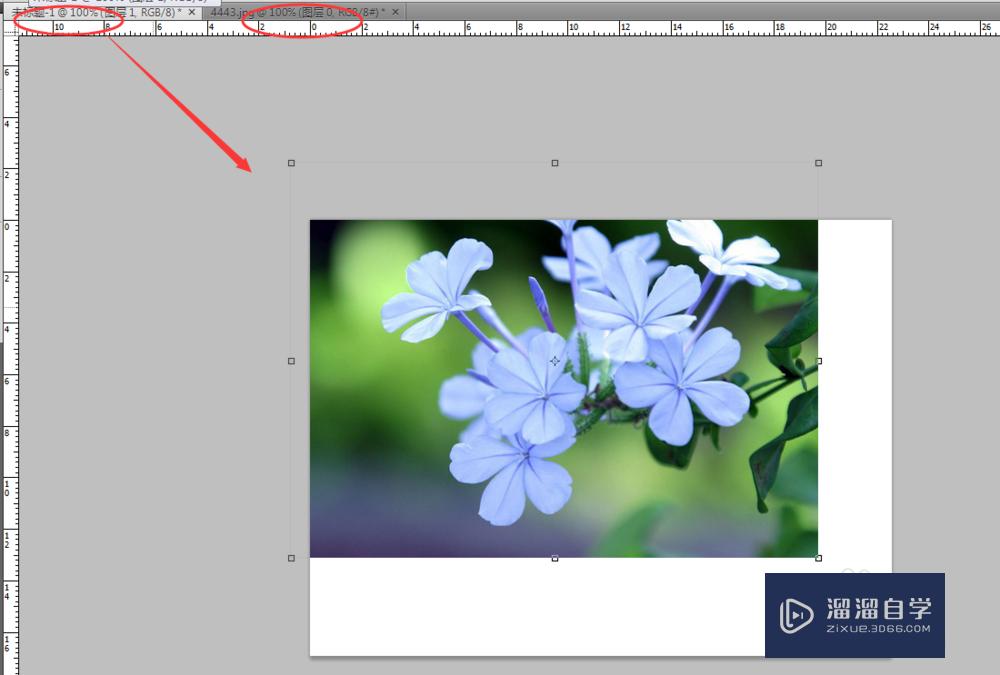
Task: Click the bottom-left transform corner handle
Action: pyautogui.click(x=291, y=558)
